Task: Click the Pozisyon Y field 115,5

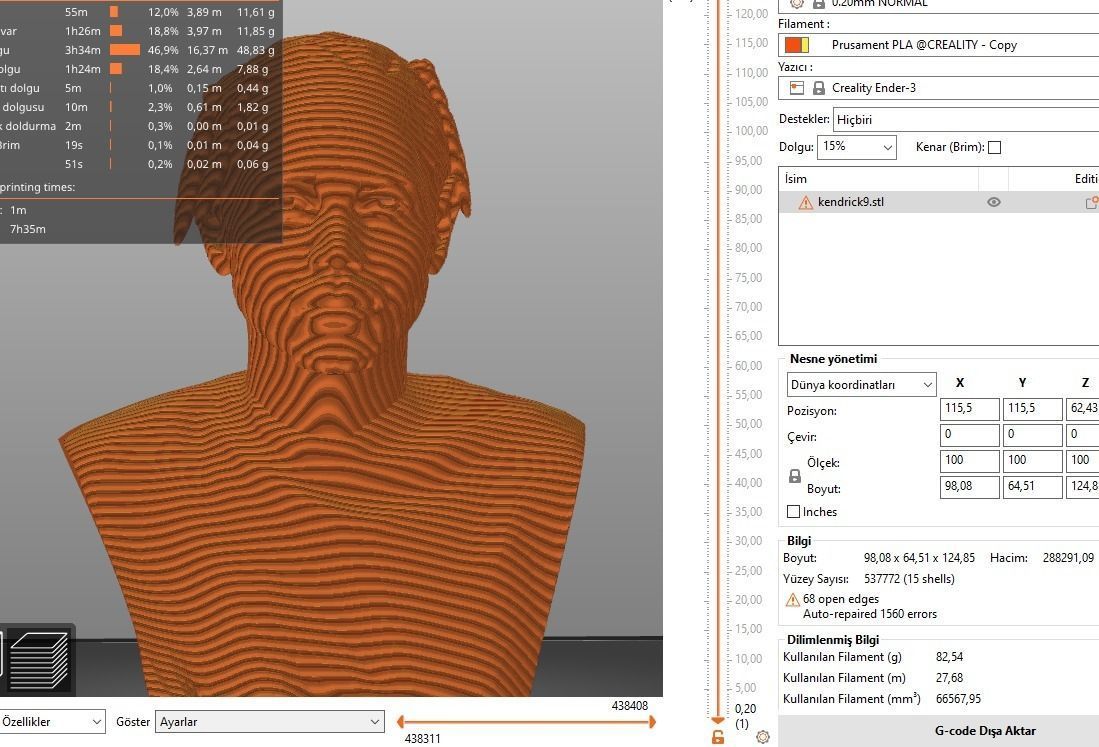Action: tap(1032, 409)
